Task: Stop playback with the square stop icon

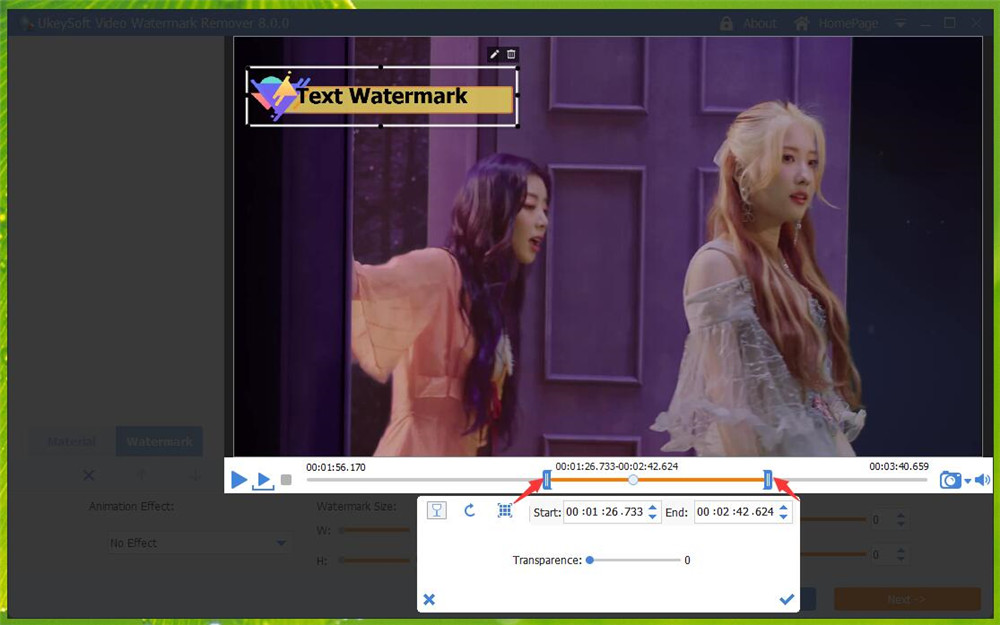Action: pyautogui.click(x=286, y=480)
